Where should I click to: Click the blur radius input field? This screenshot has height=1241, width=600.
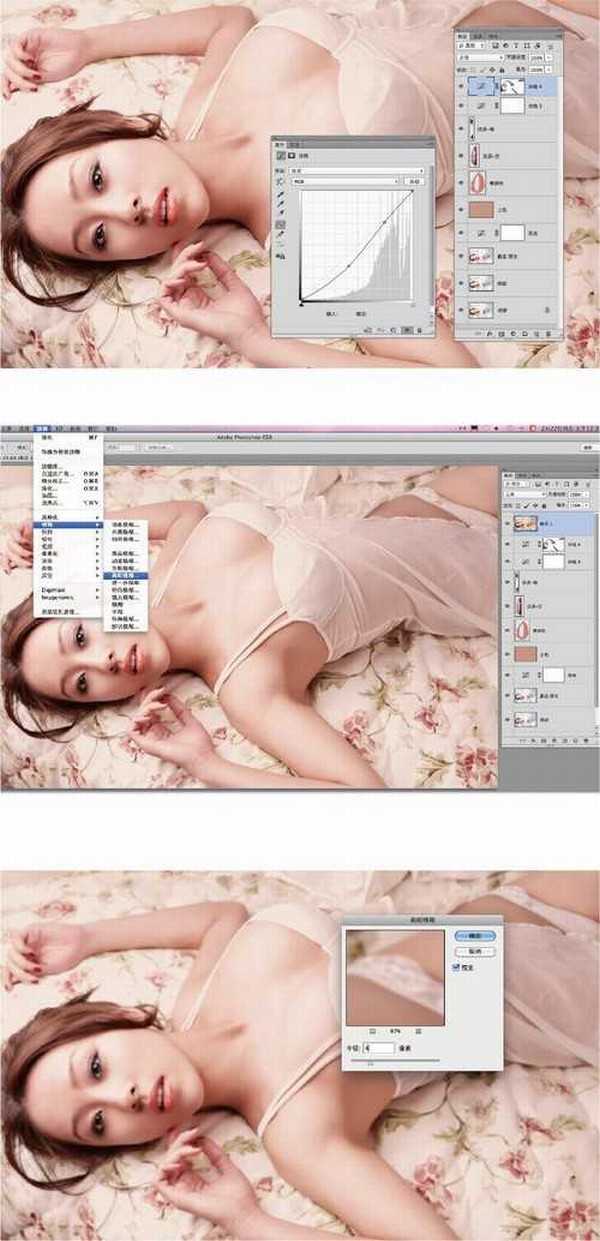[x=380, y=1046]
